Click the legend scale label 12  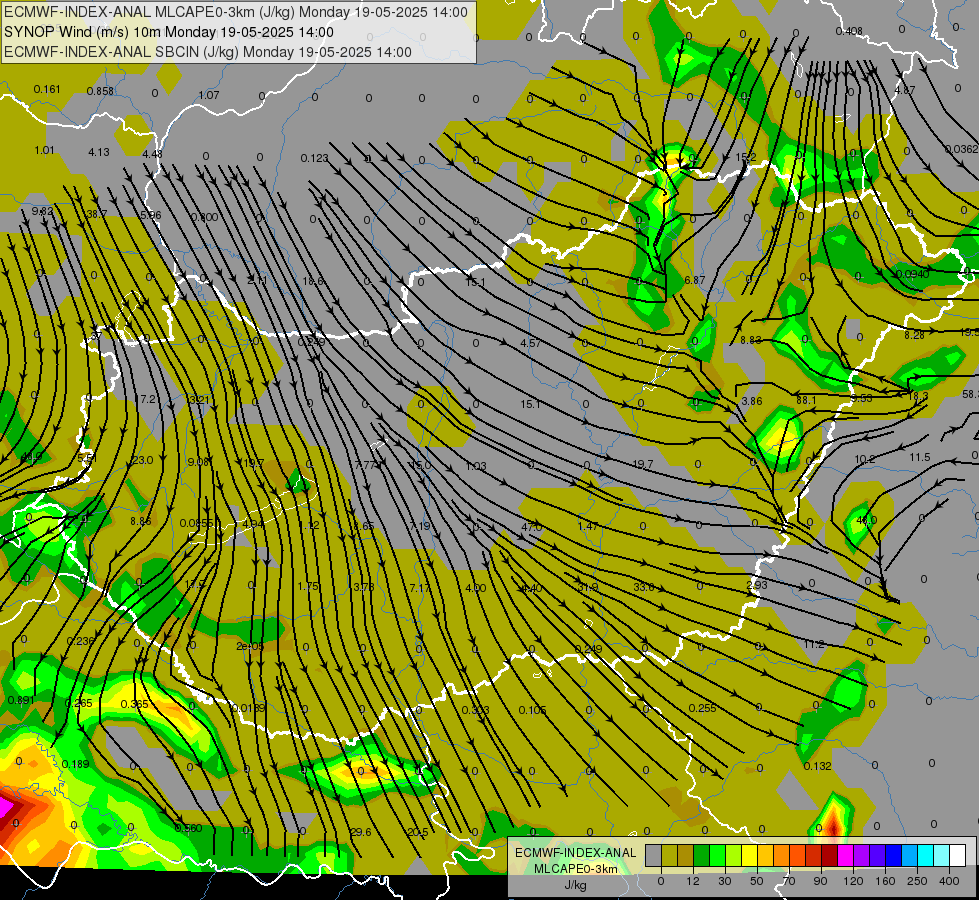point(692,881)
